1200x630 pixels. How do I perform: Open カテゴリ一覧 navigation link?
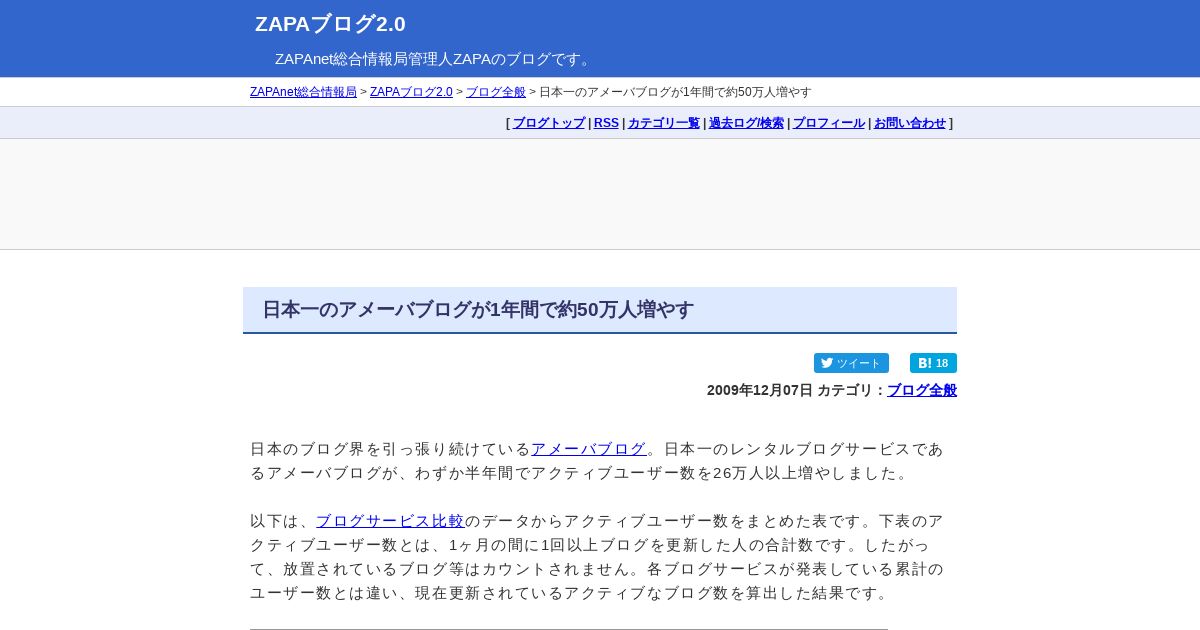coord(664,123)
